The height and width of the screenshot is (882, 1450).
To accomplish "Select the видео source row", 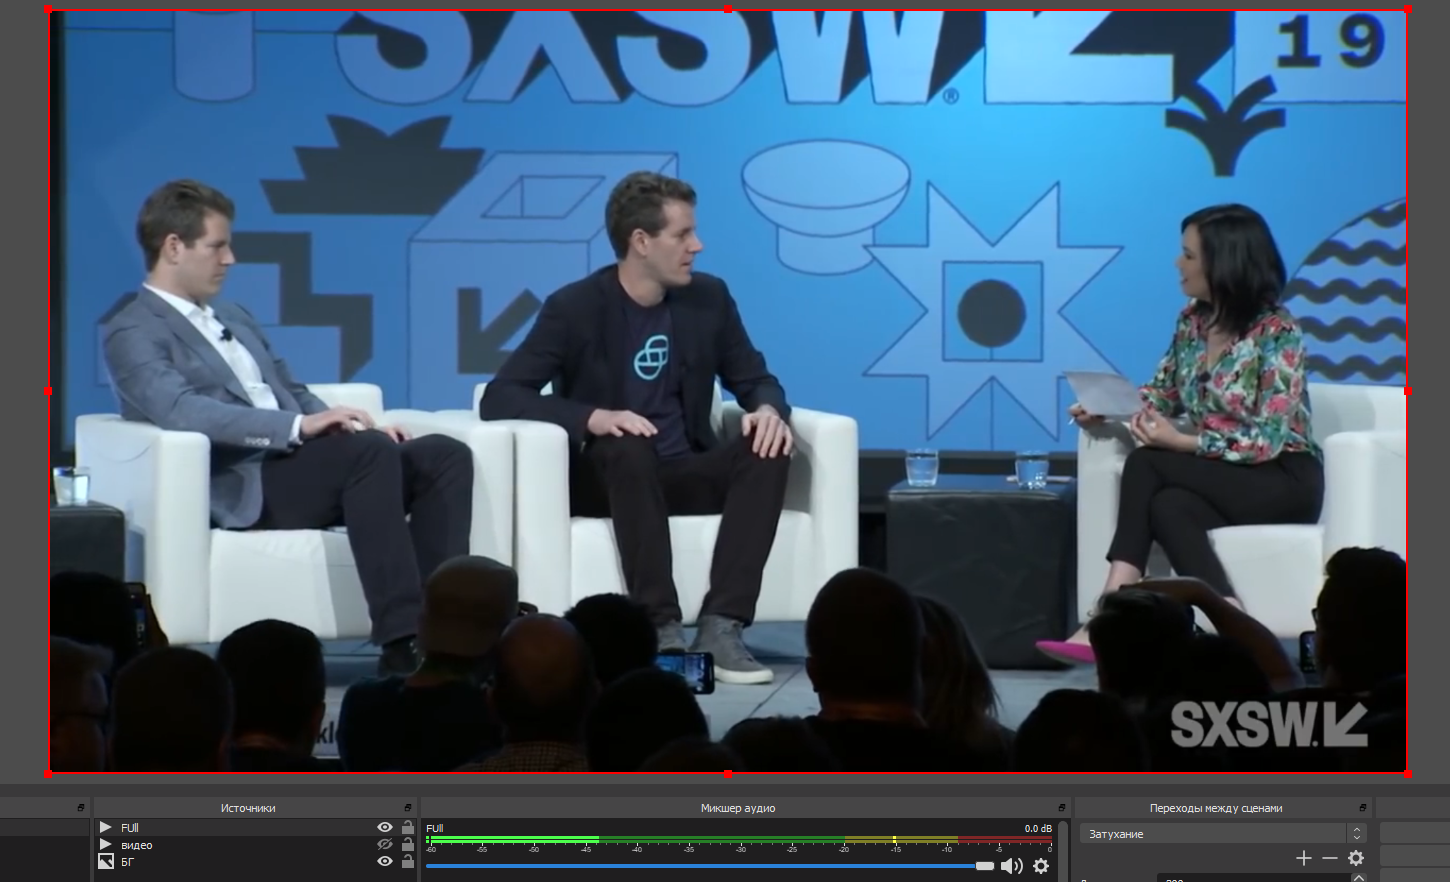I will pyautogui.click(x=255, y=844).
